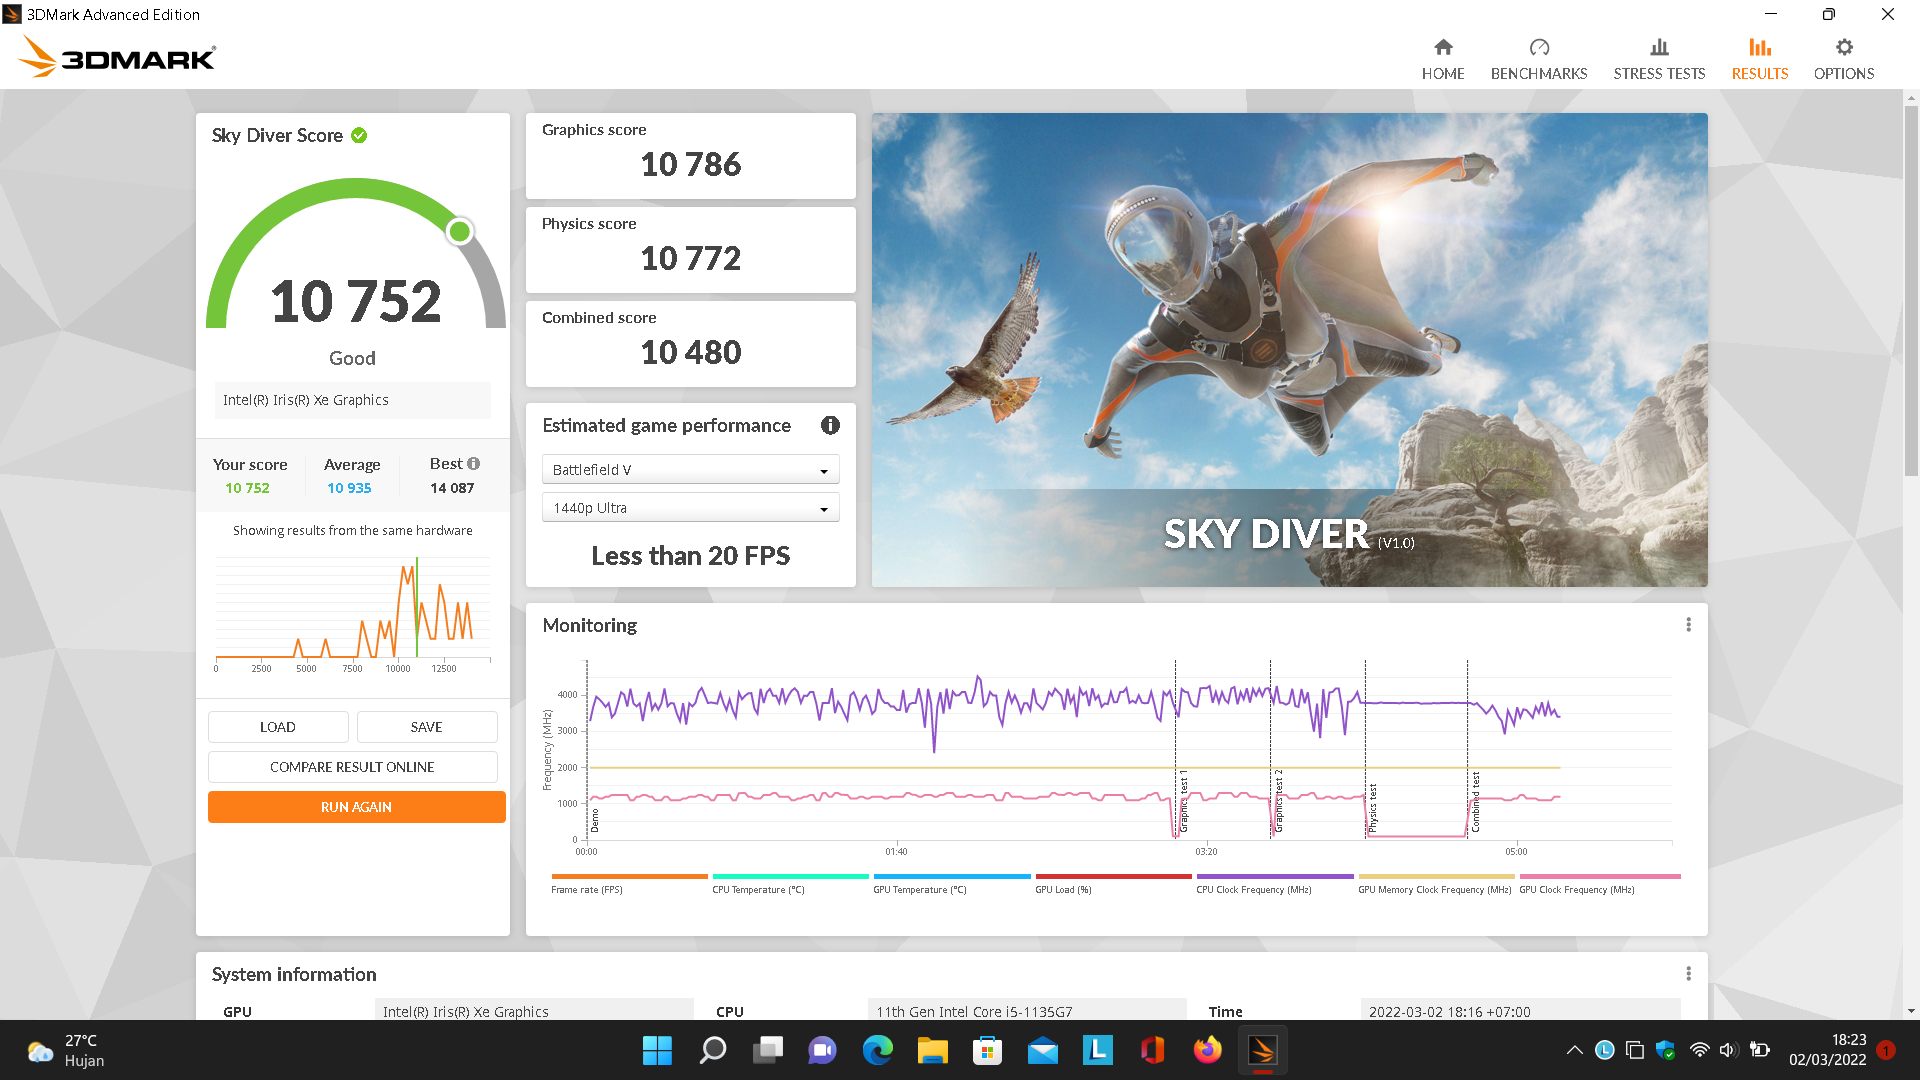Image resolution: width=1920 pixels, height=1080 pixels.
Task: Launch Microsoft Edge from taskbar
Action: pos(878,1050)
